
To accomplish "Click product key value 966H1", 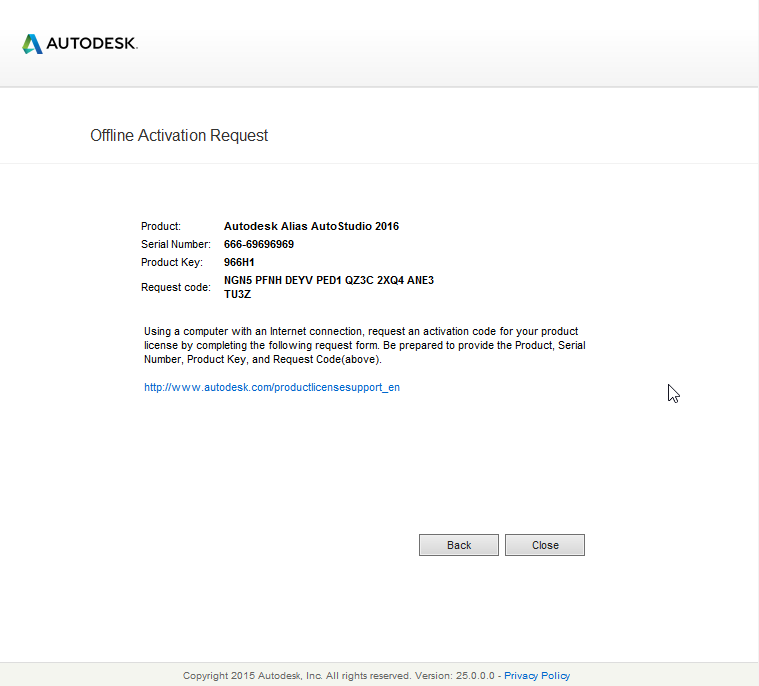I will (x=239, y=262).
